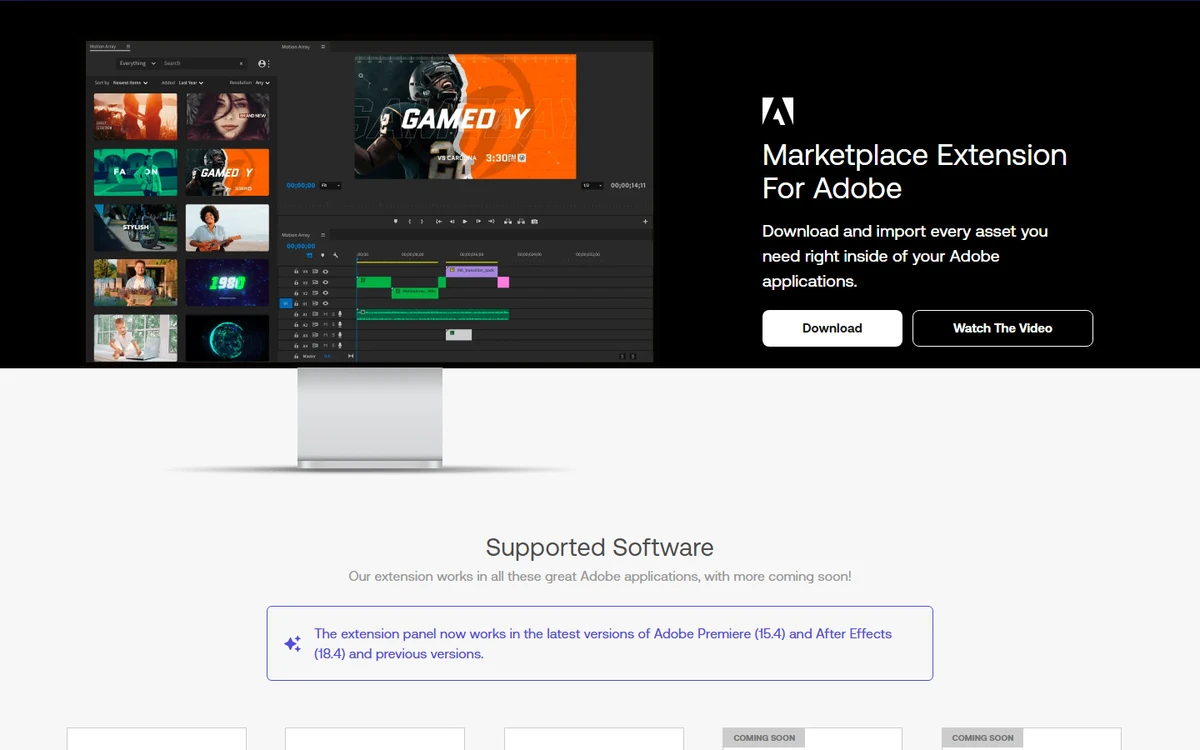Export a frame with the camera icon
Screen dimensions: 1200x750
(x=534, y=221)
